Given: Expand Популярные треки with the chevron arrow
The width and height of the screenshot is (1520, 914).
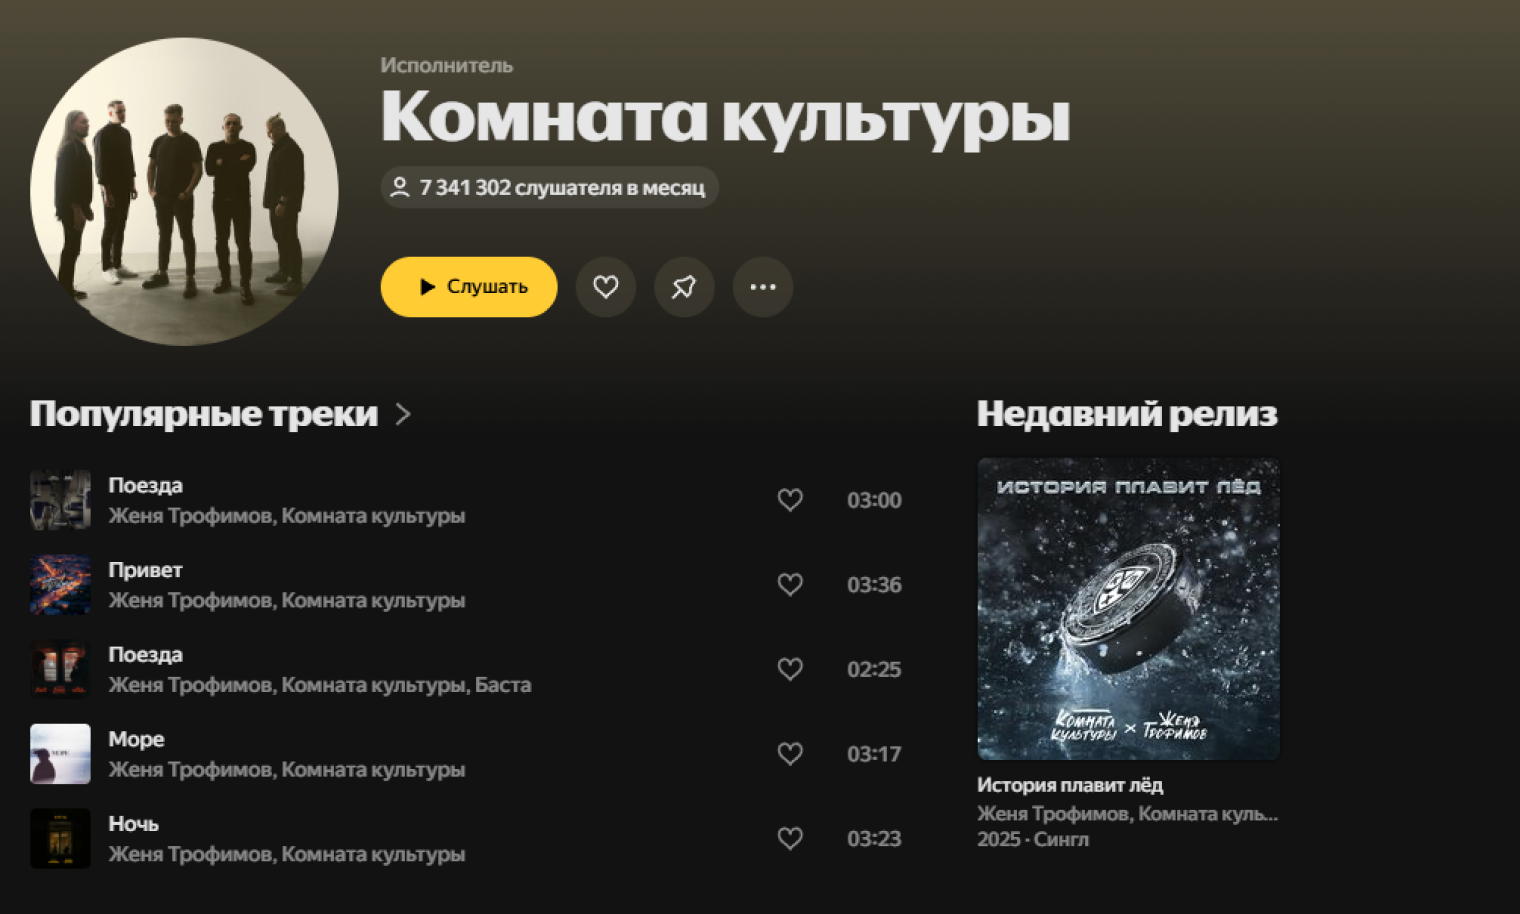Looking at the screenshot, I should click(x=403, y=414).
